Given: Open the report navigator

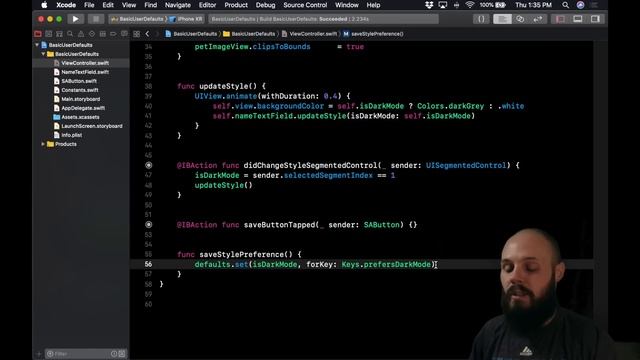Looking at the screenshot, I should pyautogui.click(x=124, y=34).
